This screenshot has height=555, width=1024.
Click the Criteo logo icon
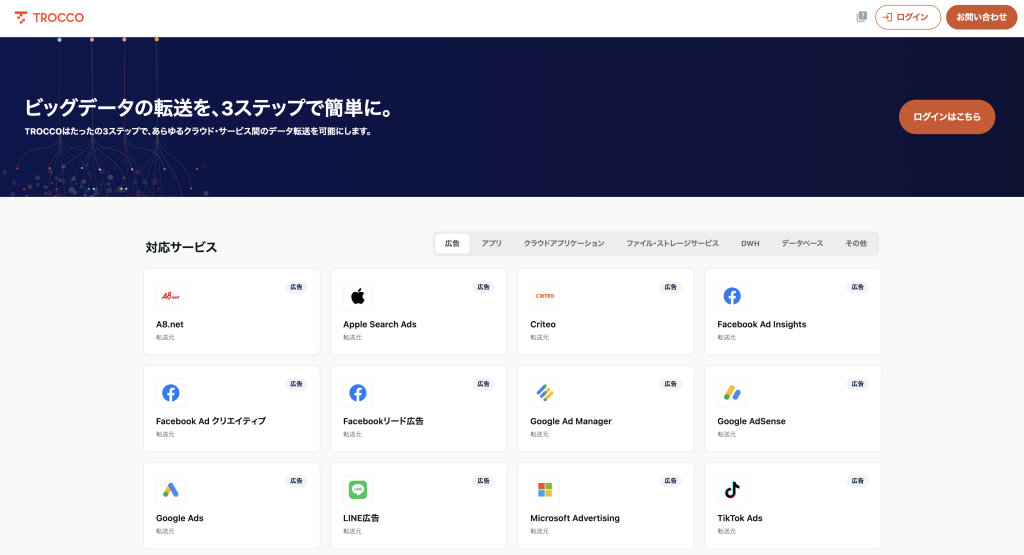545,296
